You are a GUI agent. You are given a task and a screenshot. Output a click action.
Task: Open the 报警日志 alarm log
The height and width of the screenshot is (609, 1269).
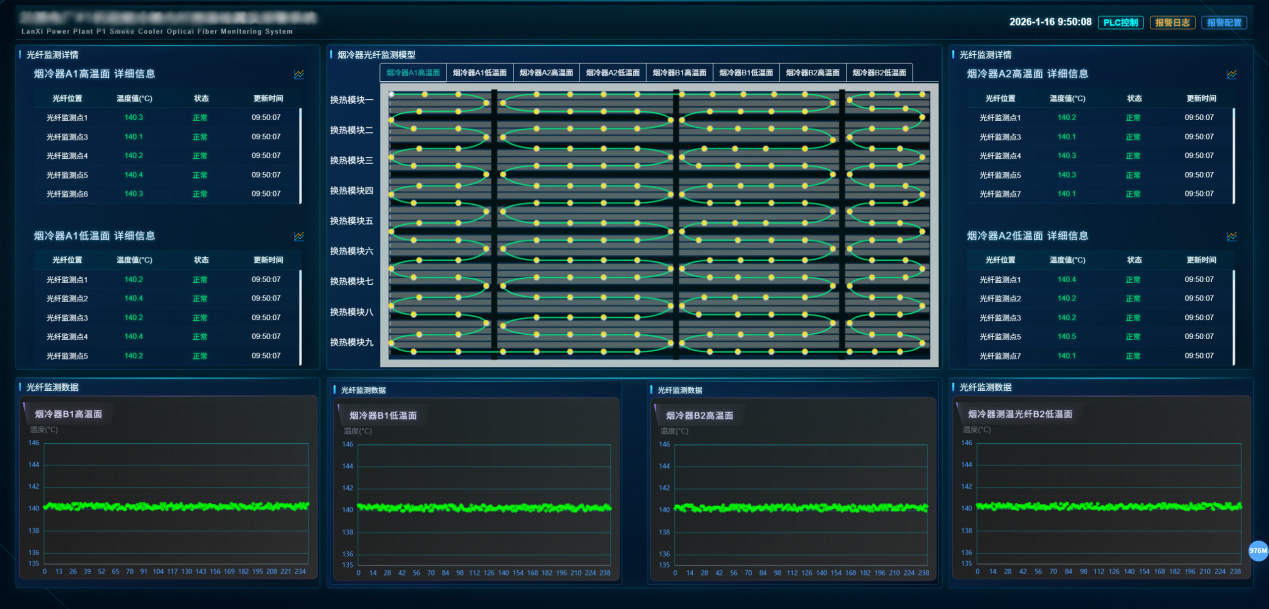pos(1172,22)
